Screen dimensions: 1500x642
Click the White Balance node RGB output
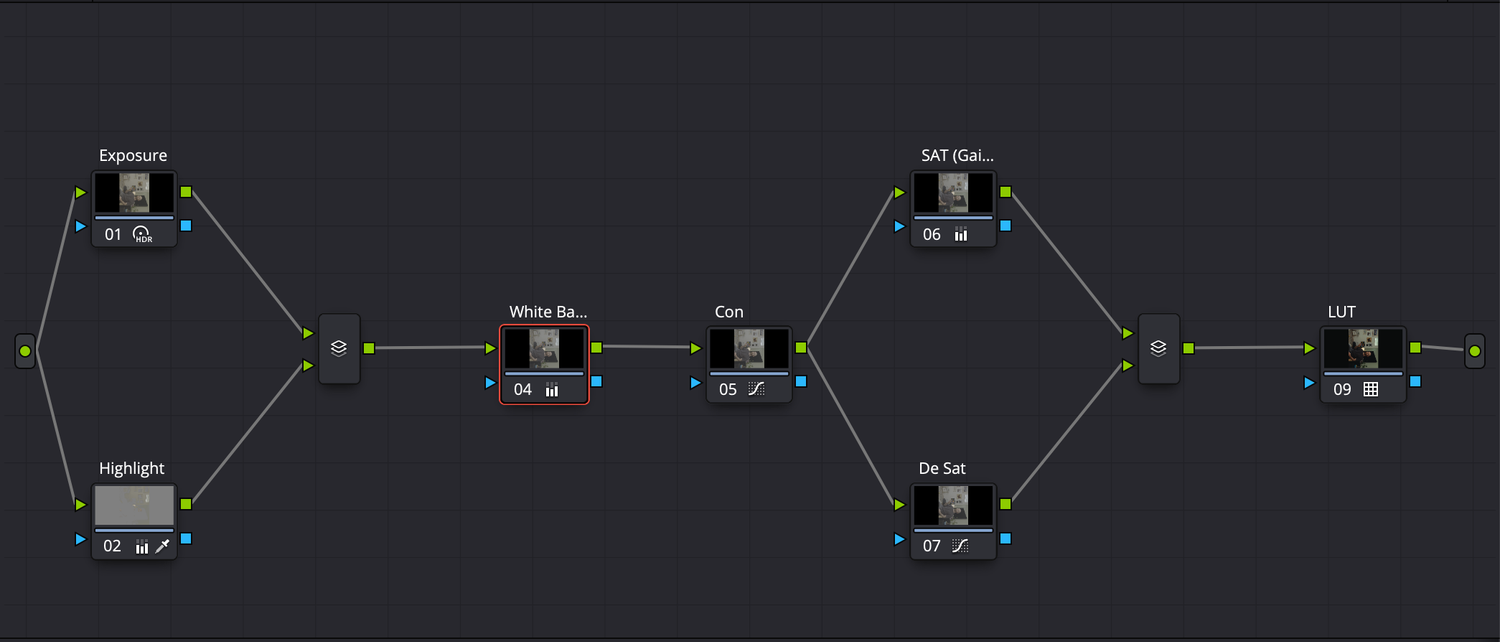point(596,348)
